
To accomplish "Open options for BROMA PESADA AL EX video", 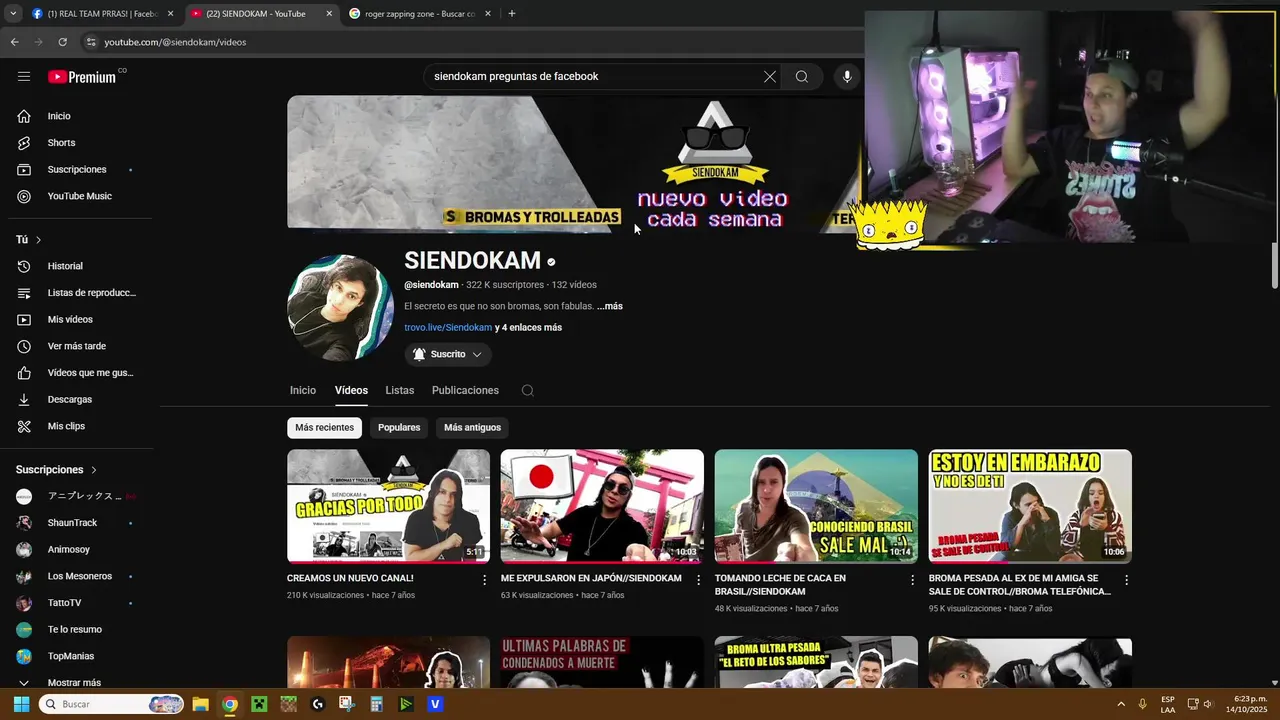I will (1126, 580).
